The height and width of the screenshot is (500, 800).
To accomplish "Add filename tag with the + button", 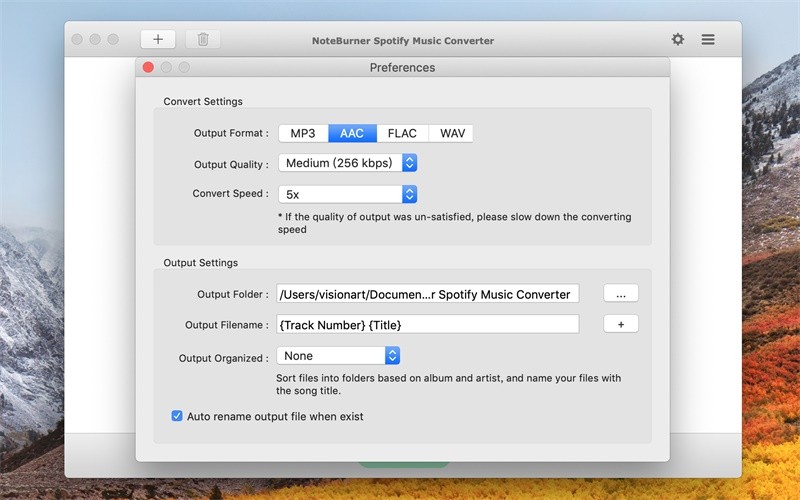I will click(x=620, y=324).
